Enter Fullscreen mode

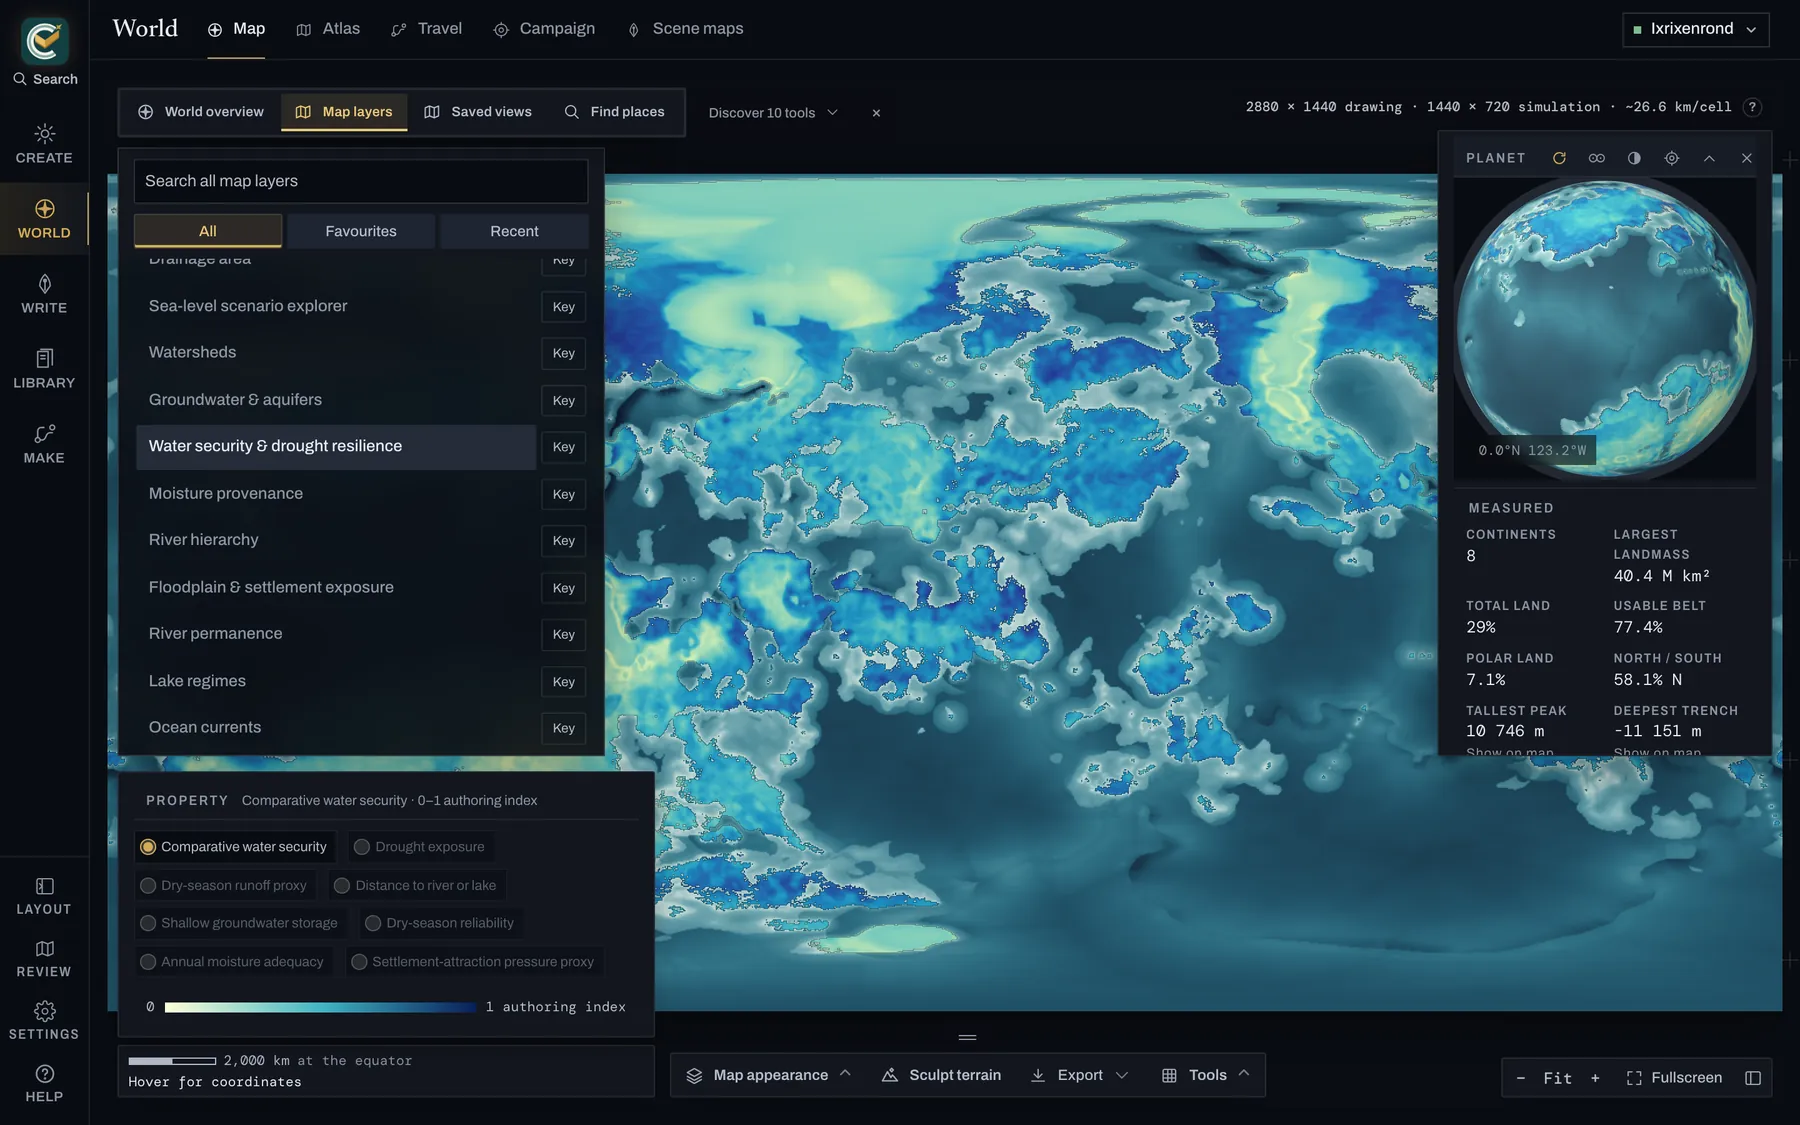pyautogui.click(x=1674, y=1078)
